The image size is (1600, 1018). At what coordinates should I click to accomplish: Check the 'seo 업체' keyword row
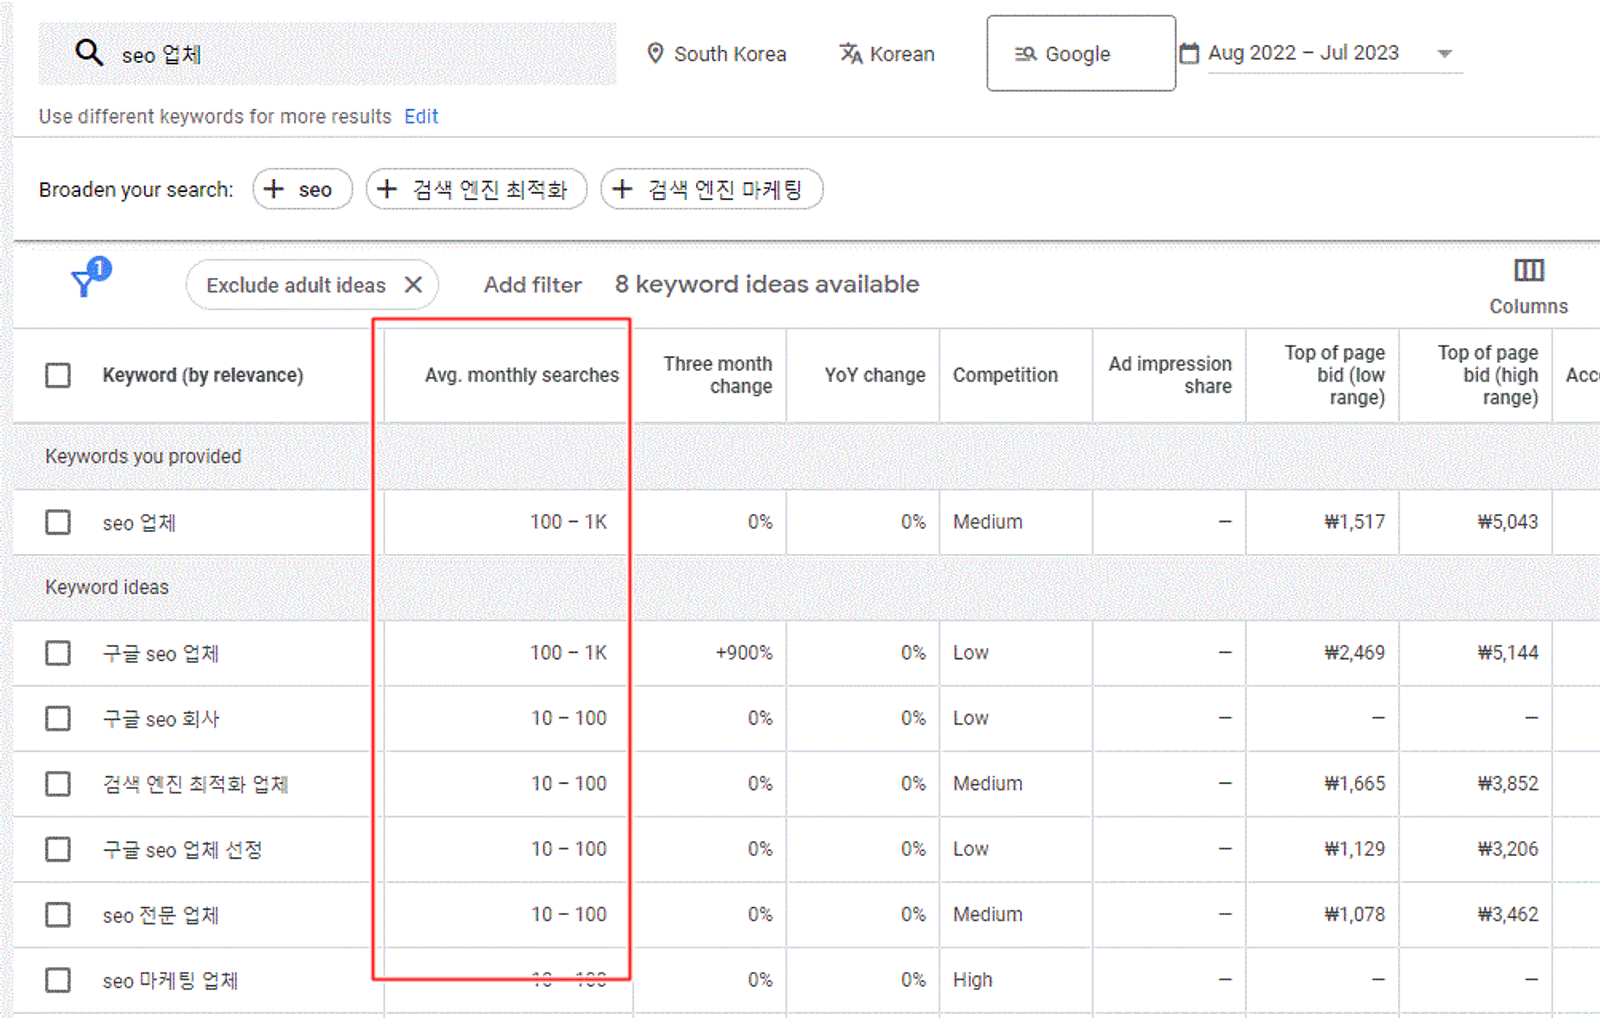[x=58, y=522]
